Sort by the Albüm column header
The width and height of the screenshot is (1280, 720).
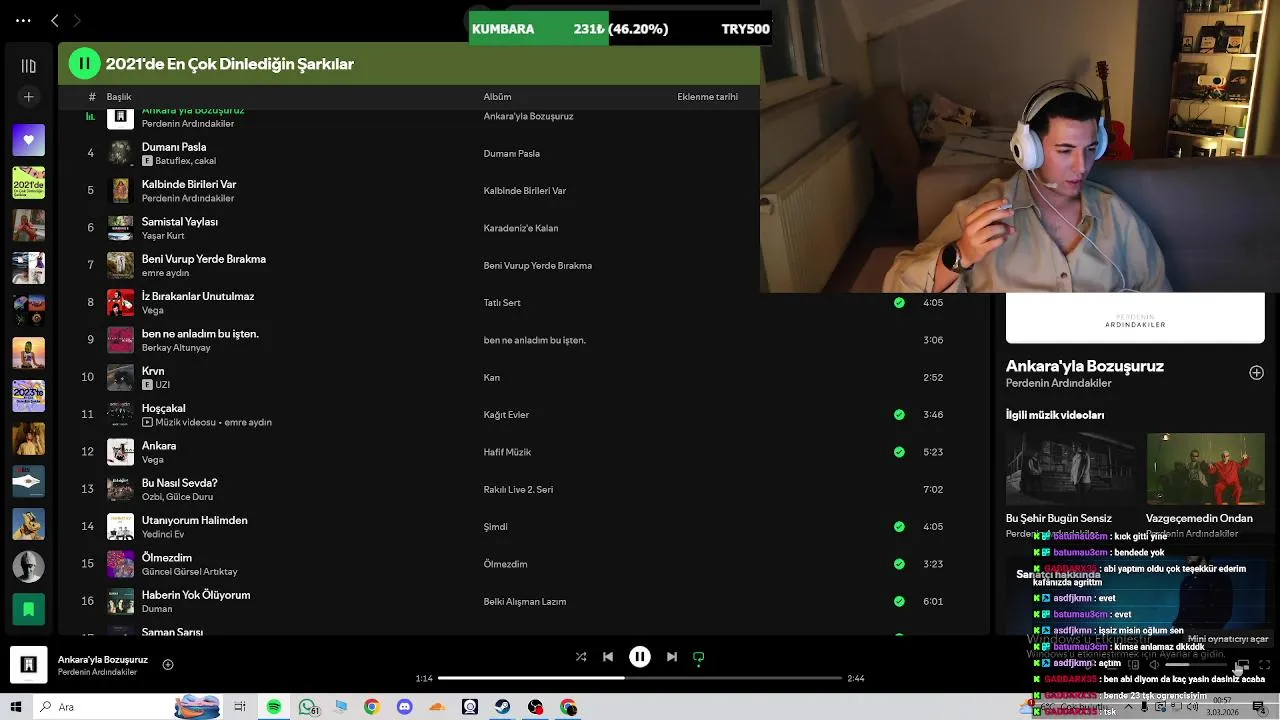coord(497,97)
